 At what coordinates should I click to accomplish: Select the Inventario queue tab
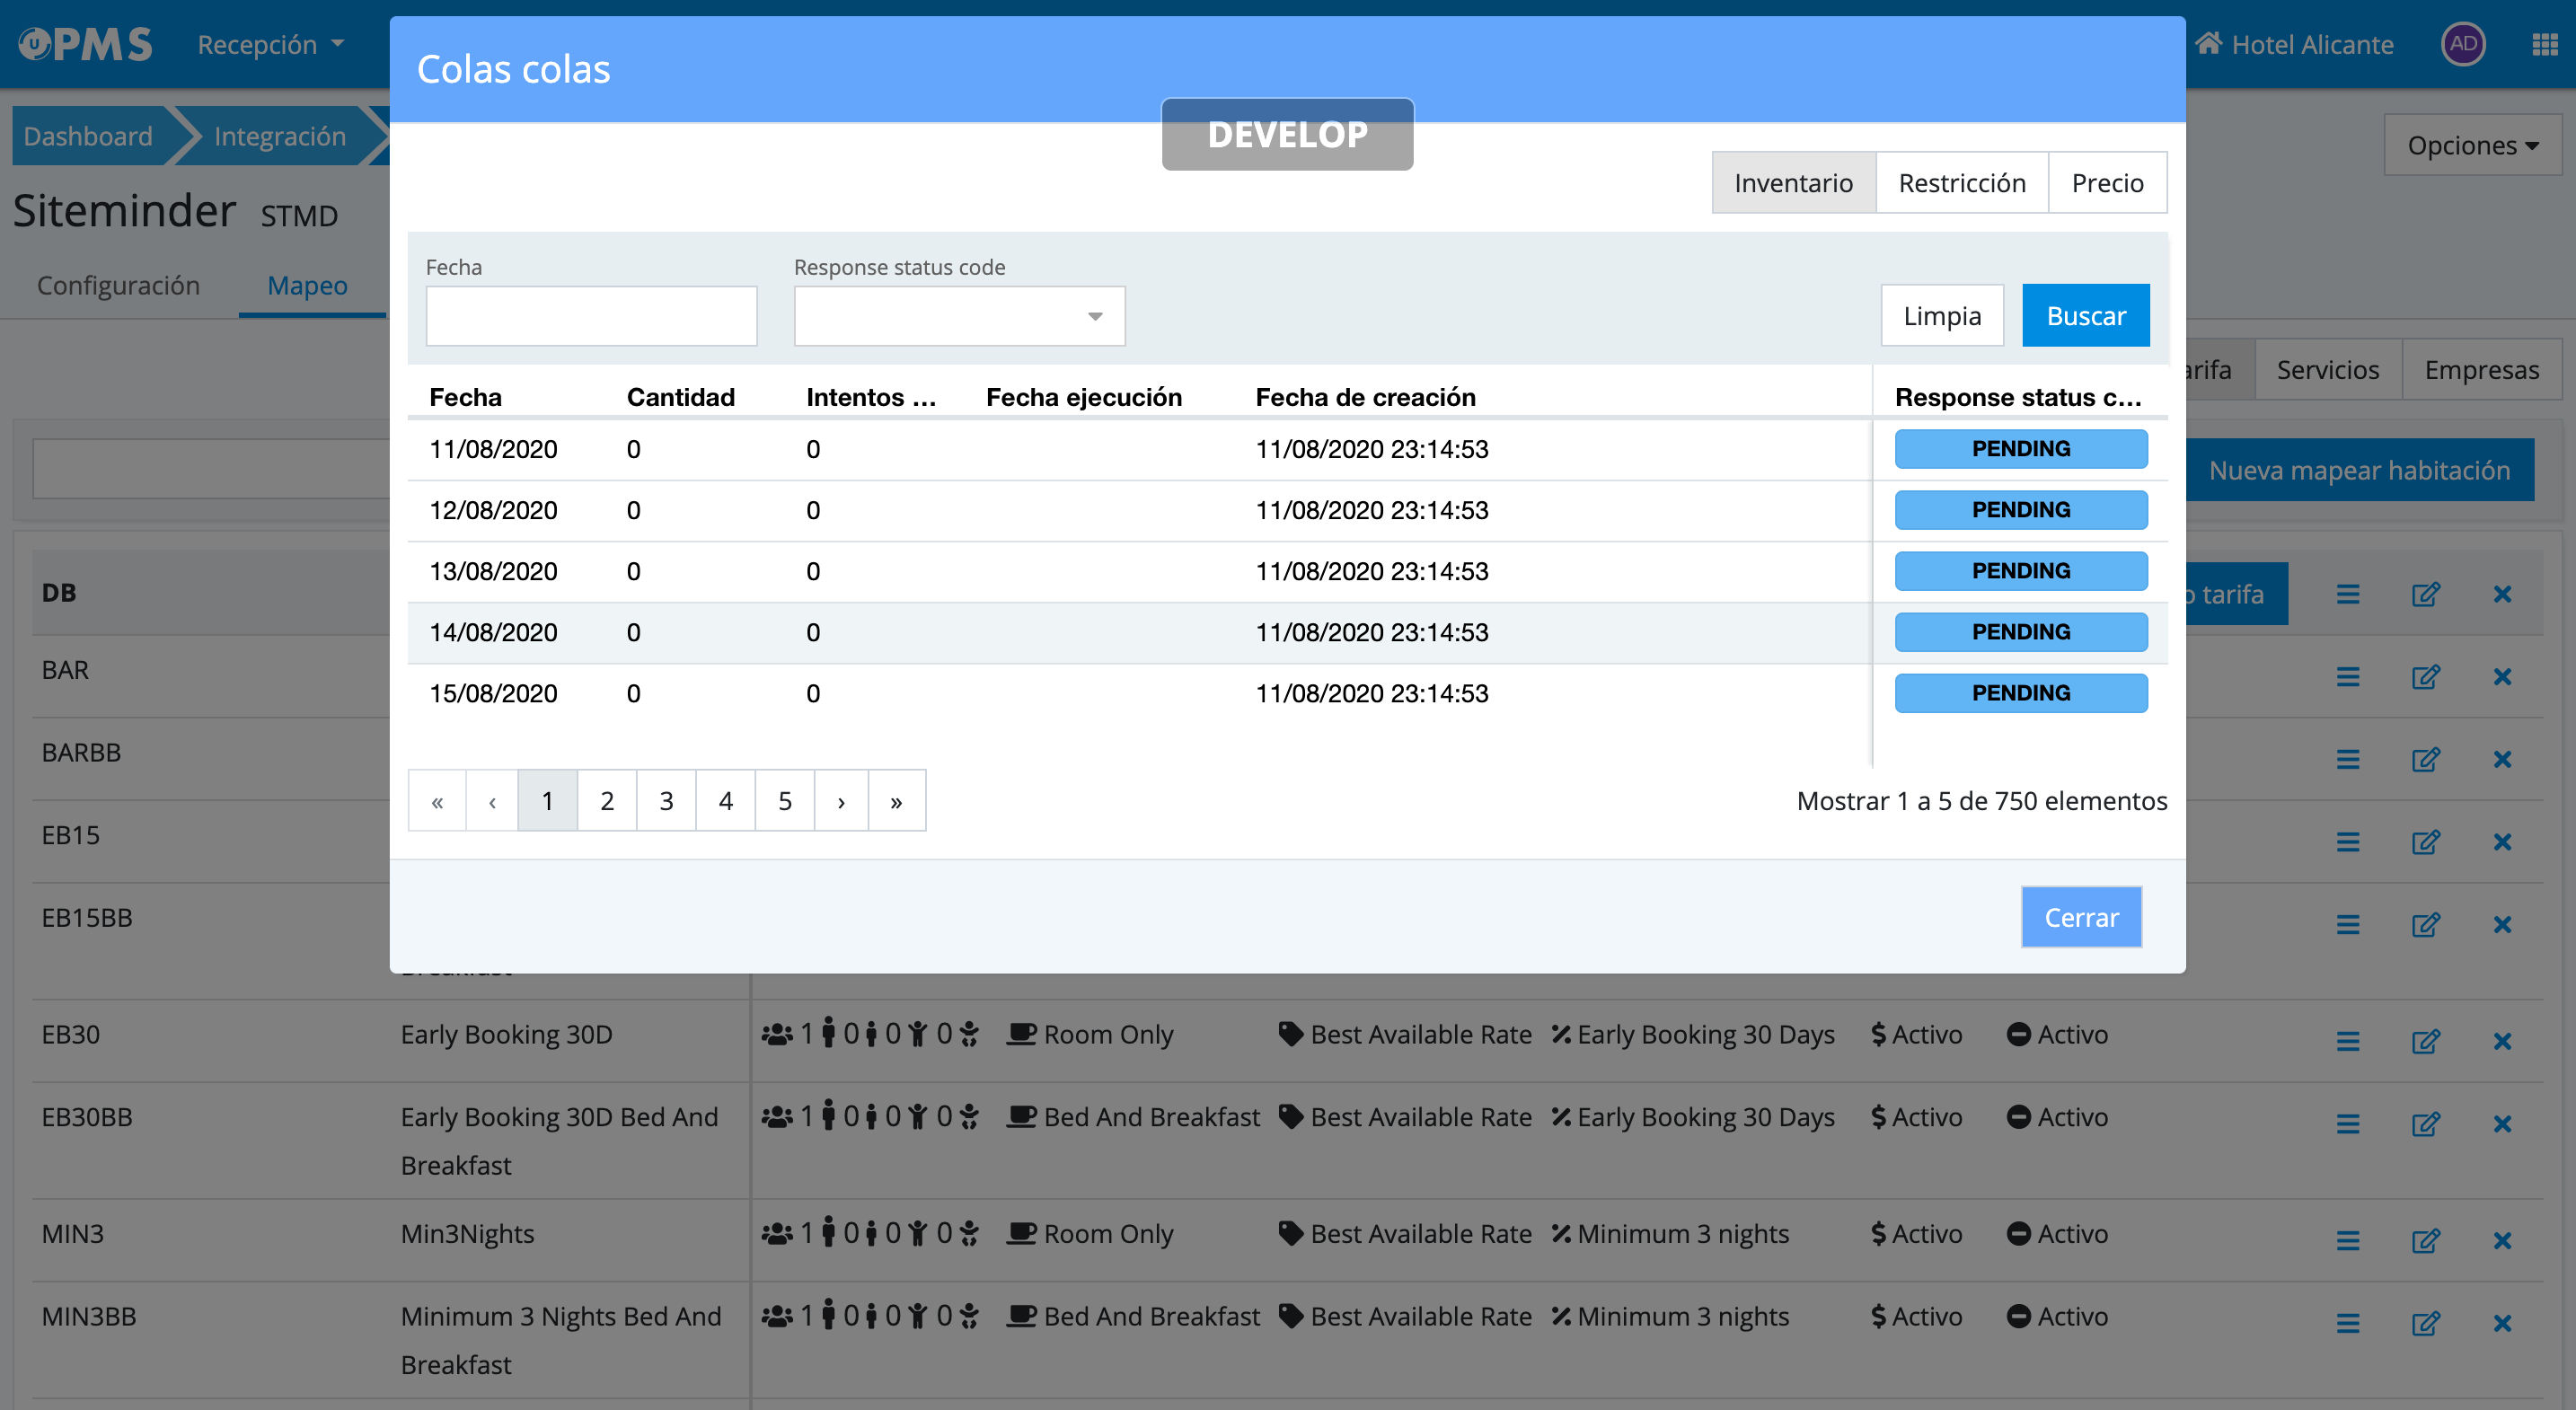pos(1793,183)
